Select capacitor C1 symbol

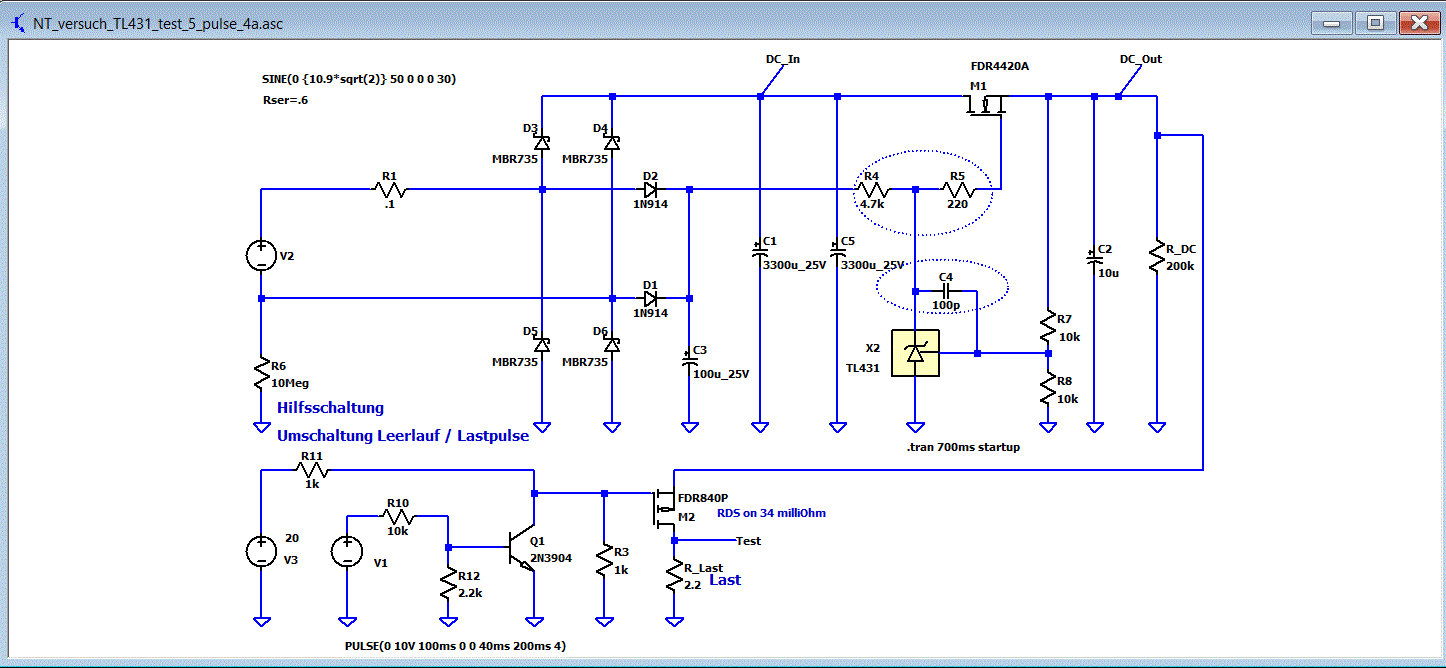pos(759,249)
